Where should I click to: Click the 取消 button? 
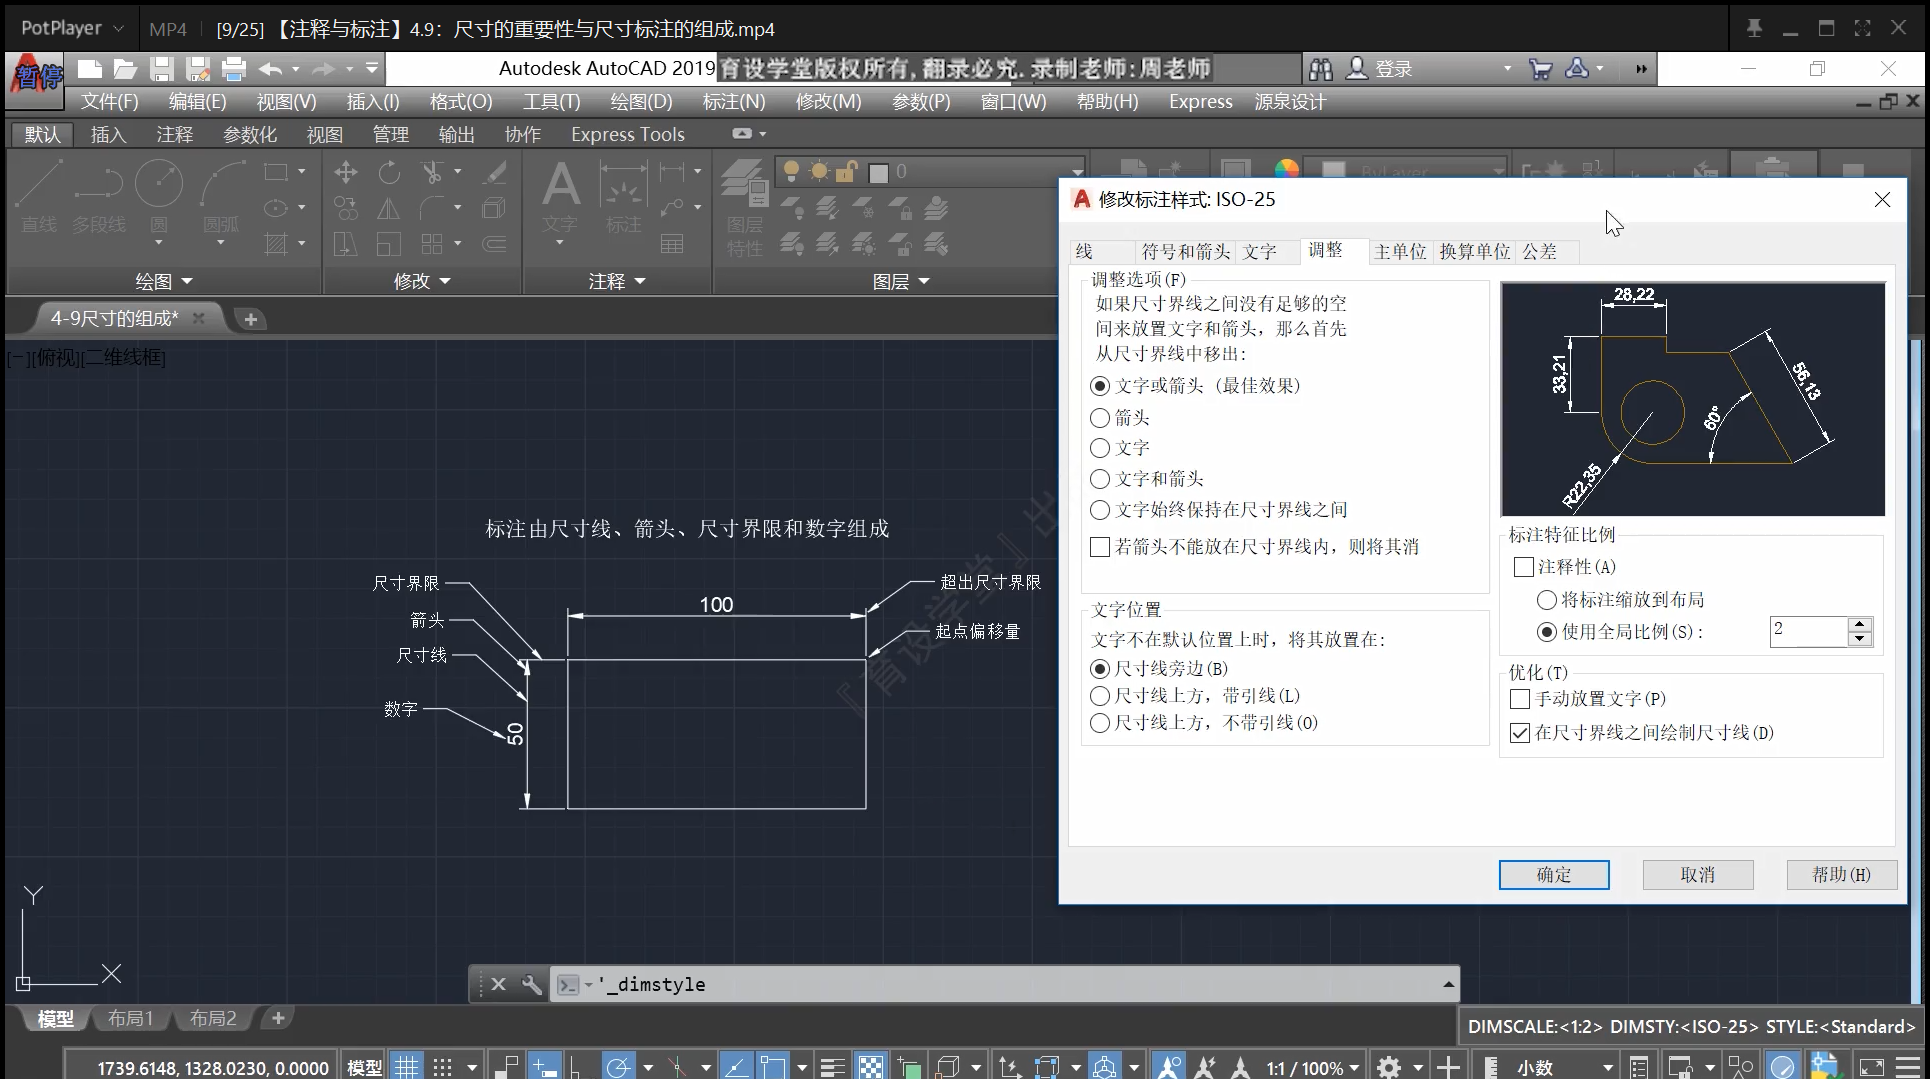click(1698, 875)
